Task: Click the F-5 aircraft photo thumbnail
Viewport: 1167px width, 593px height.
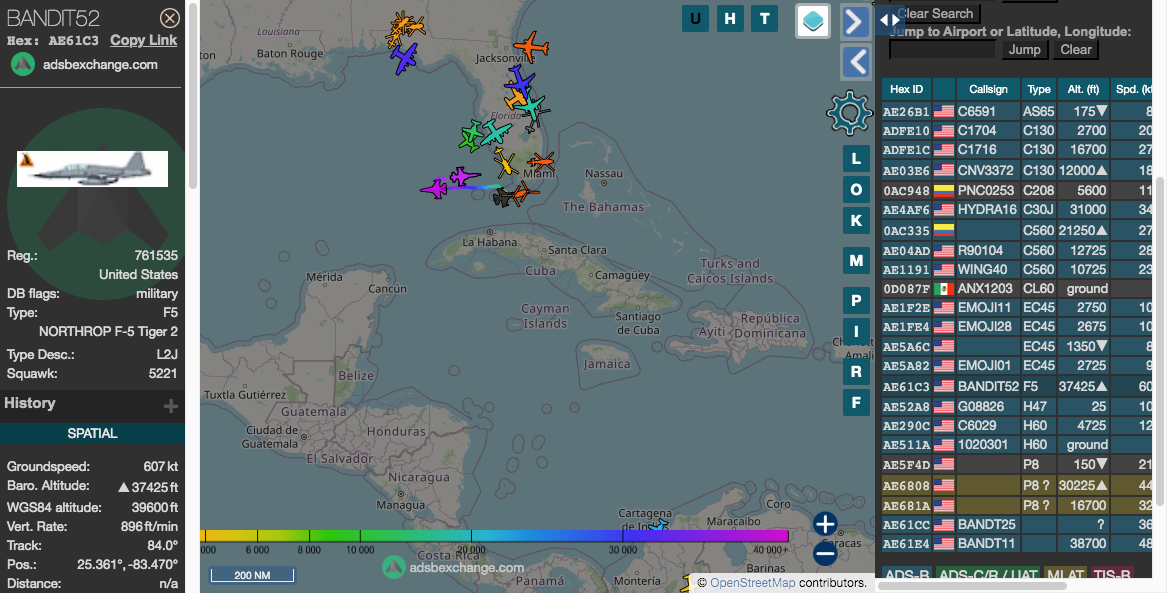Action: click(x=92, y=169)
